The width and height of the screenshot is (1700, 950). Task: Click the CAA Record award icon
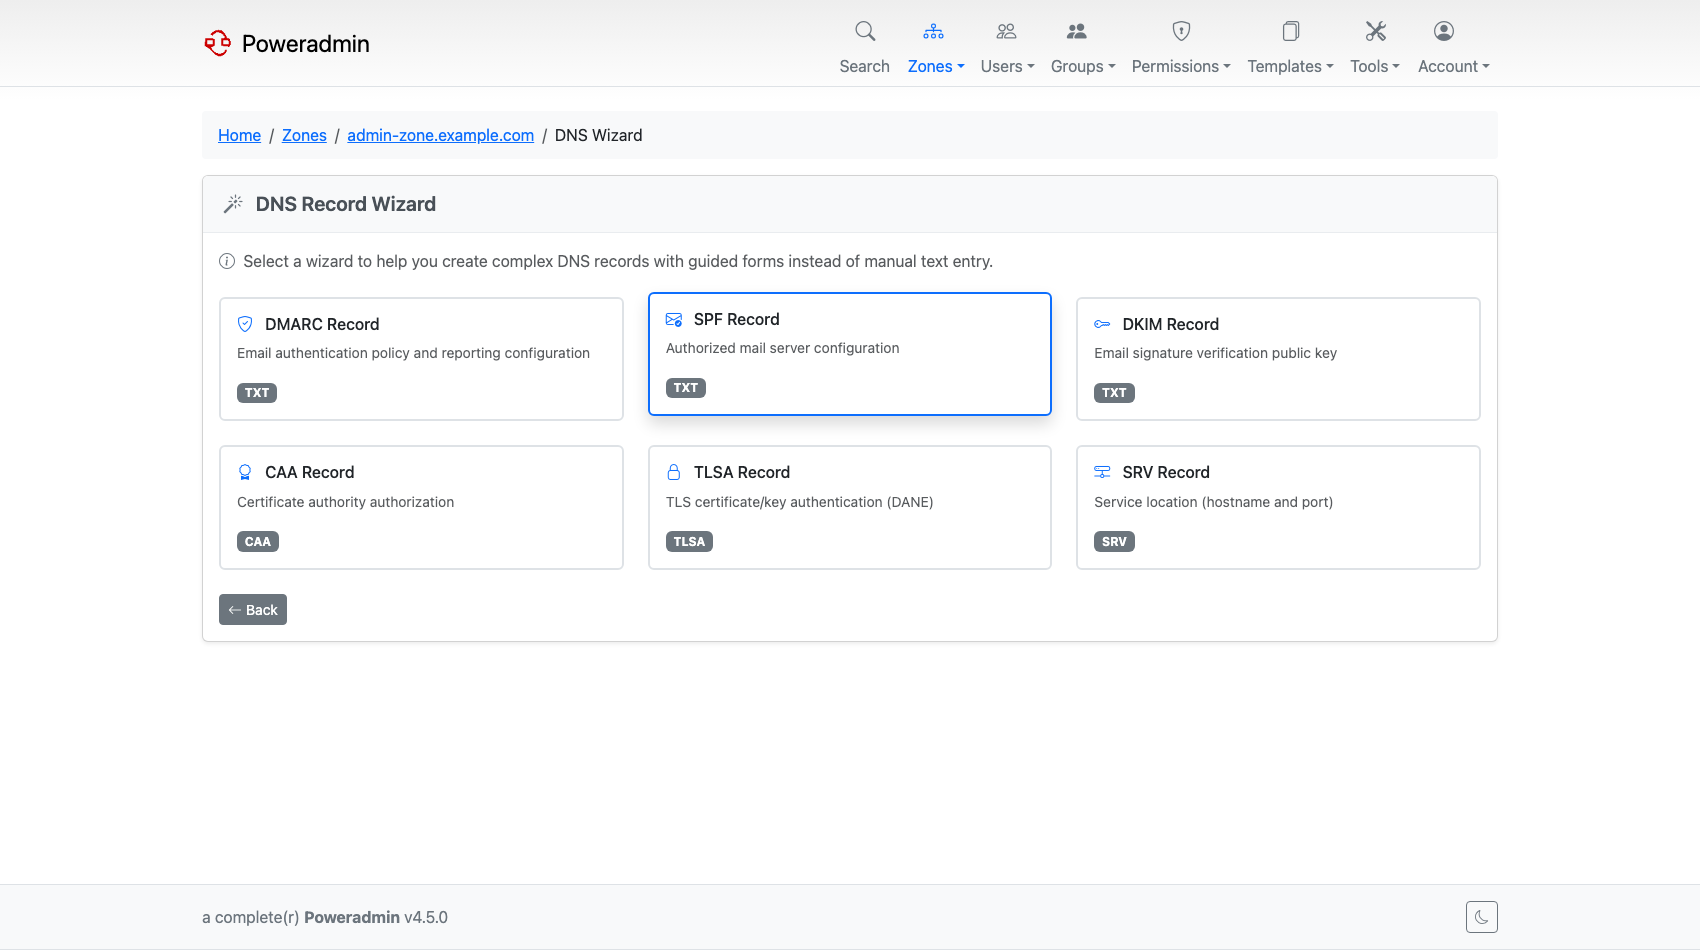point(245,472)
